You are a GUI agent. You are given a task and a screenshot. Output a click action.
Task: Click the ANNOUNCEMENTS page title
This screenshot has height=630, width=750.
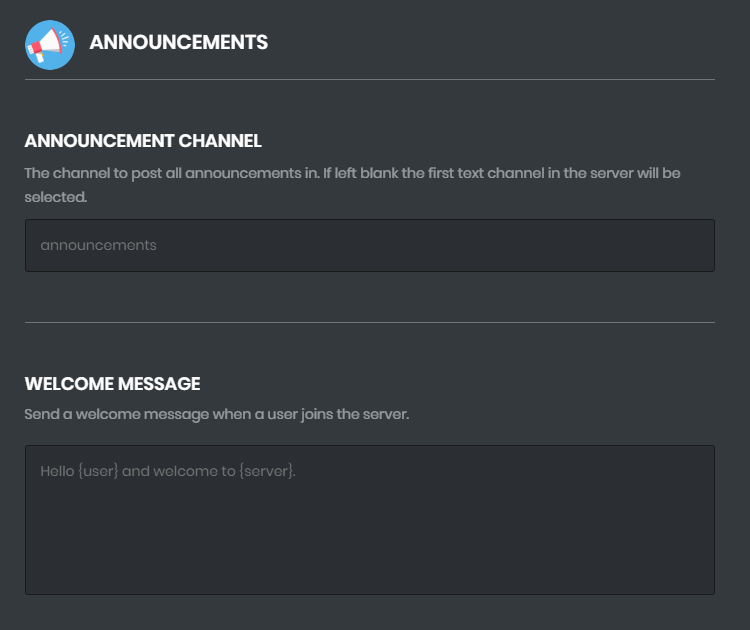click(178, 42)
